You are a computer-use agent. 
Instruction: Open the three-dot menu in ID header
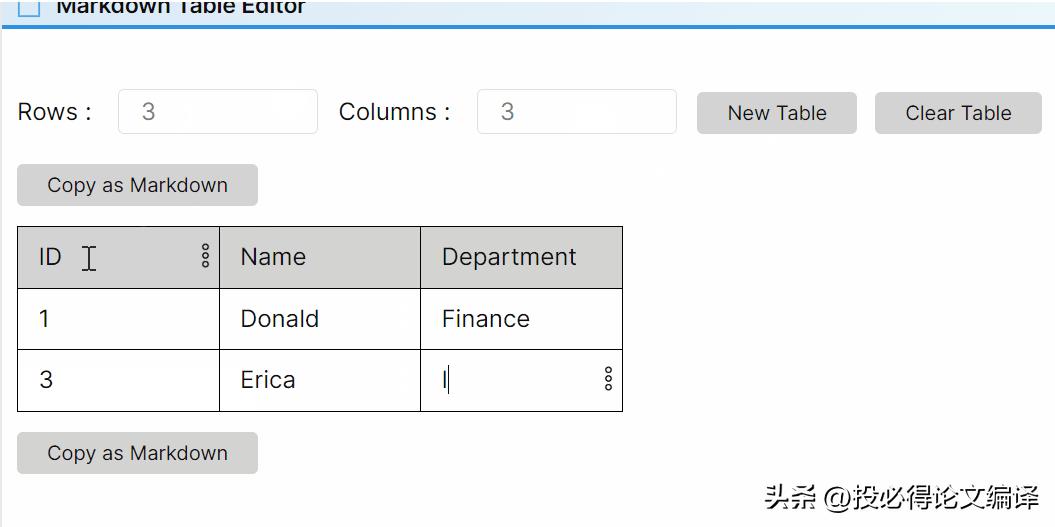[205, 256]
